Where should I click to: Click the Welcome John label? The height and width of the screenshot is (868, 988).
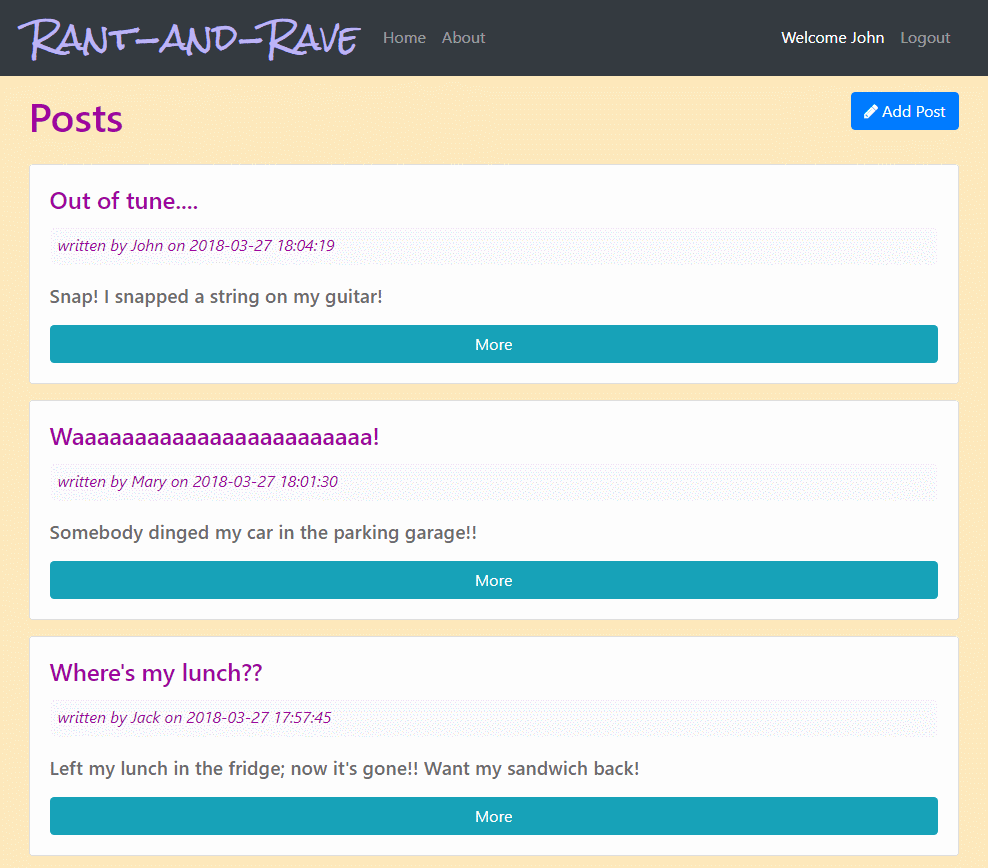(x=832, y=37)
